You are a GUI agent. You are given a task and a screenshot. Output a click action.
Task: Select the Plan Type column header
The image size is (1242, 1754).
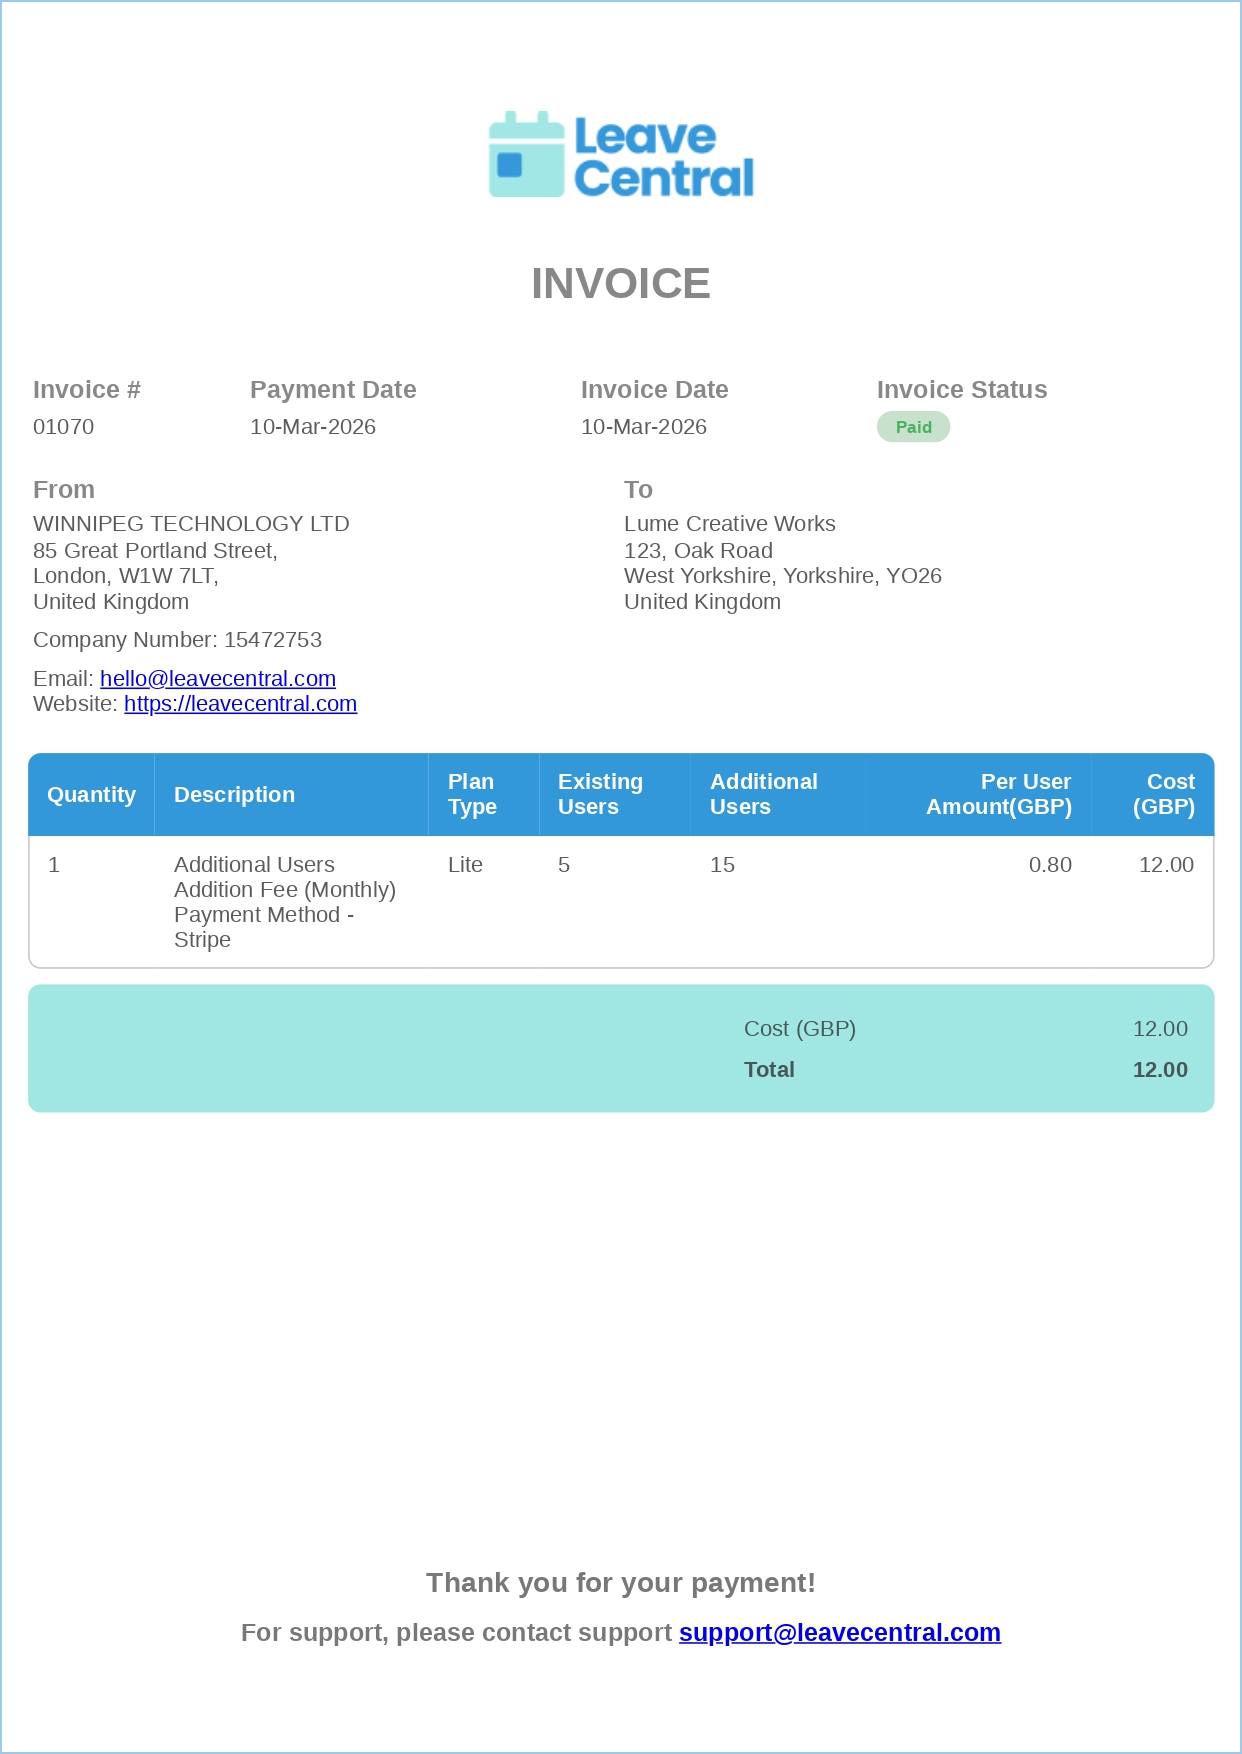pos(472,795)
